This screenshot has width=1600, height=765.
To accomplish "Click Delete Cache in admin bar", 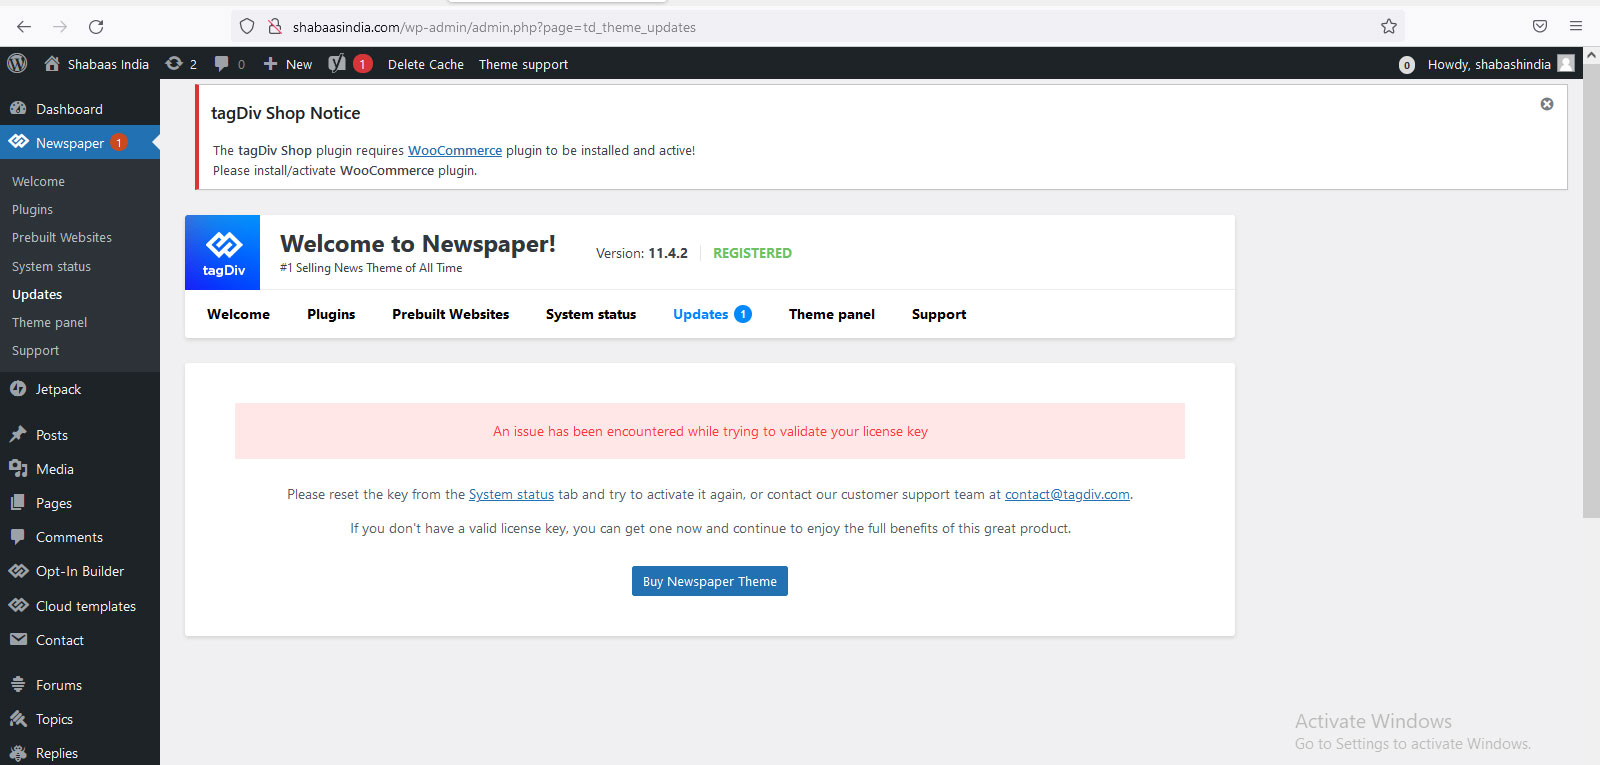I will point(426,64).
